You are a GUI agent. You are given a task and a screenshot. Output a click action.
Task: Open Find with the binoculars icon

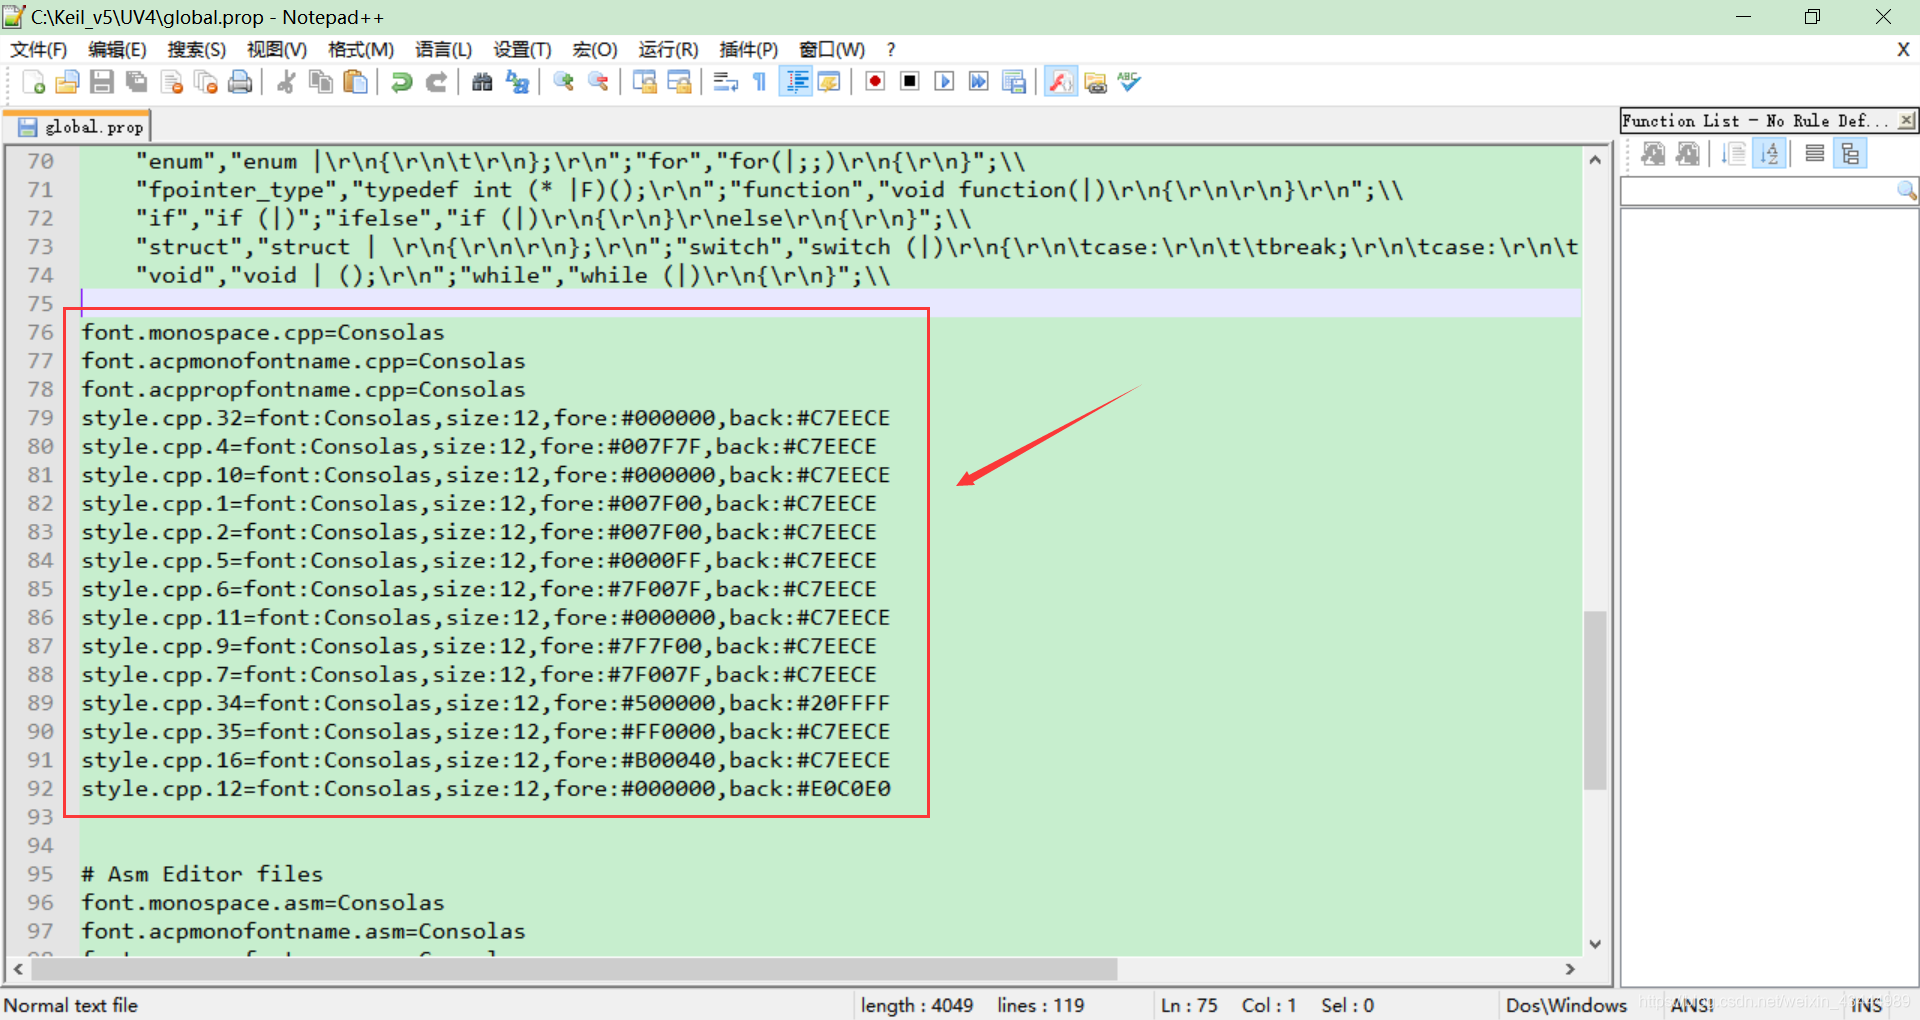click(x=482, y=83)
